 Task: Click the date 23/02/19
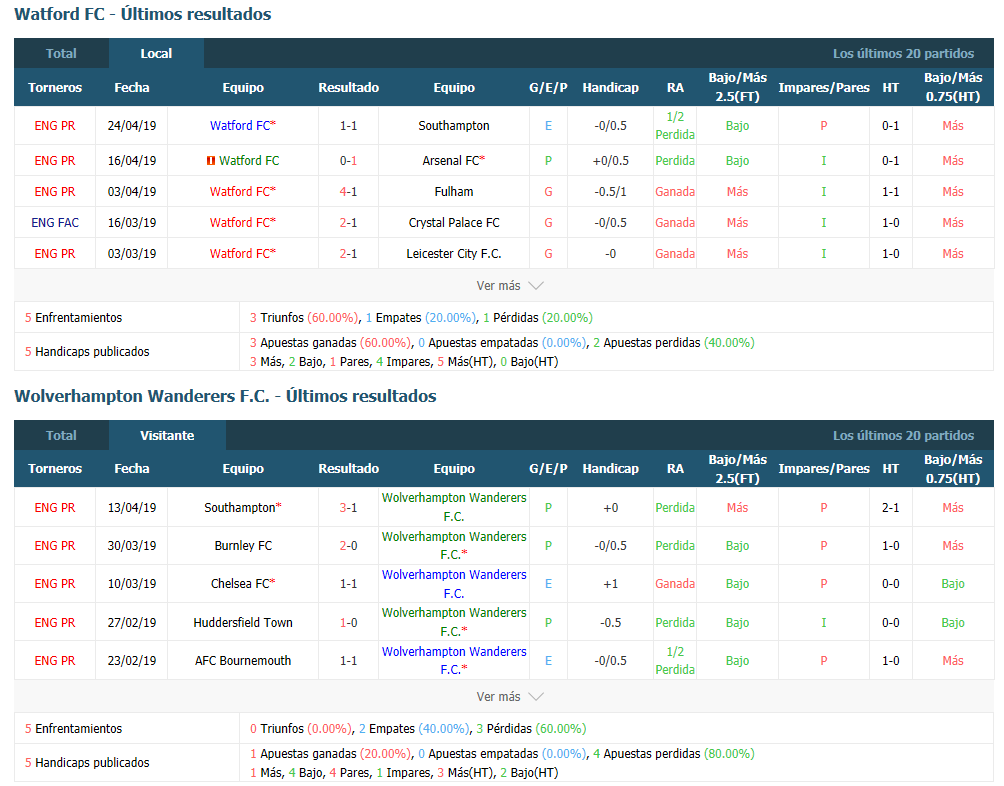(x=132, y=661)
